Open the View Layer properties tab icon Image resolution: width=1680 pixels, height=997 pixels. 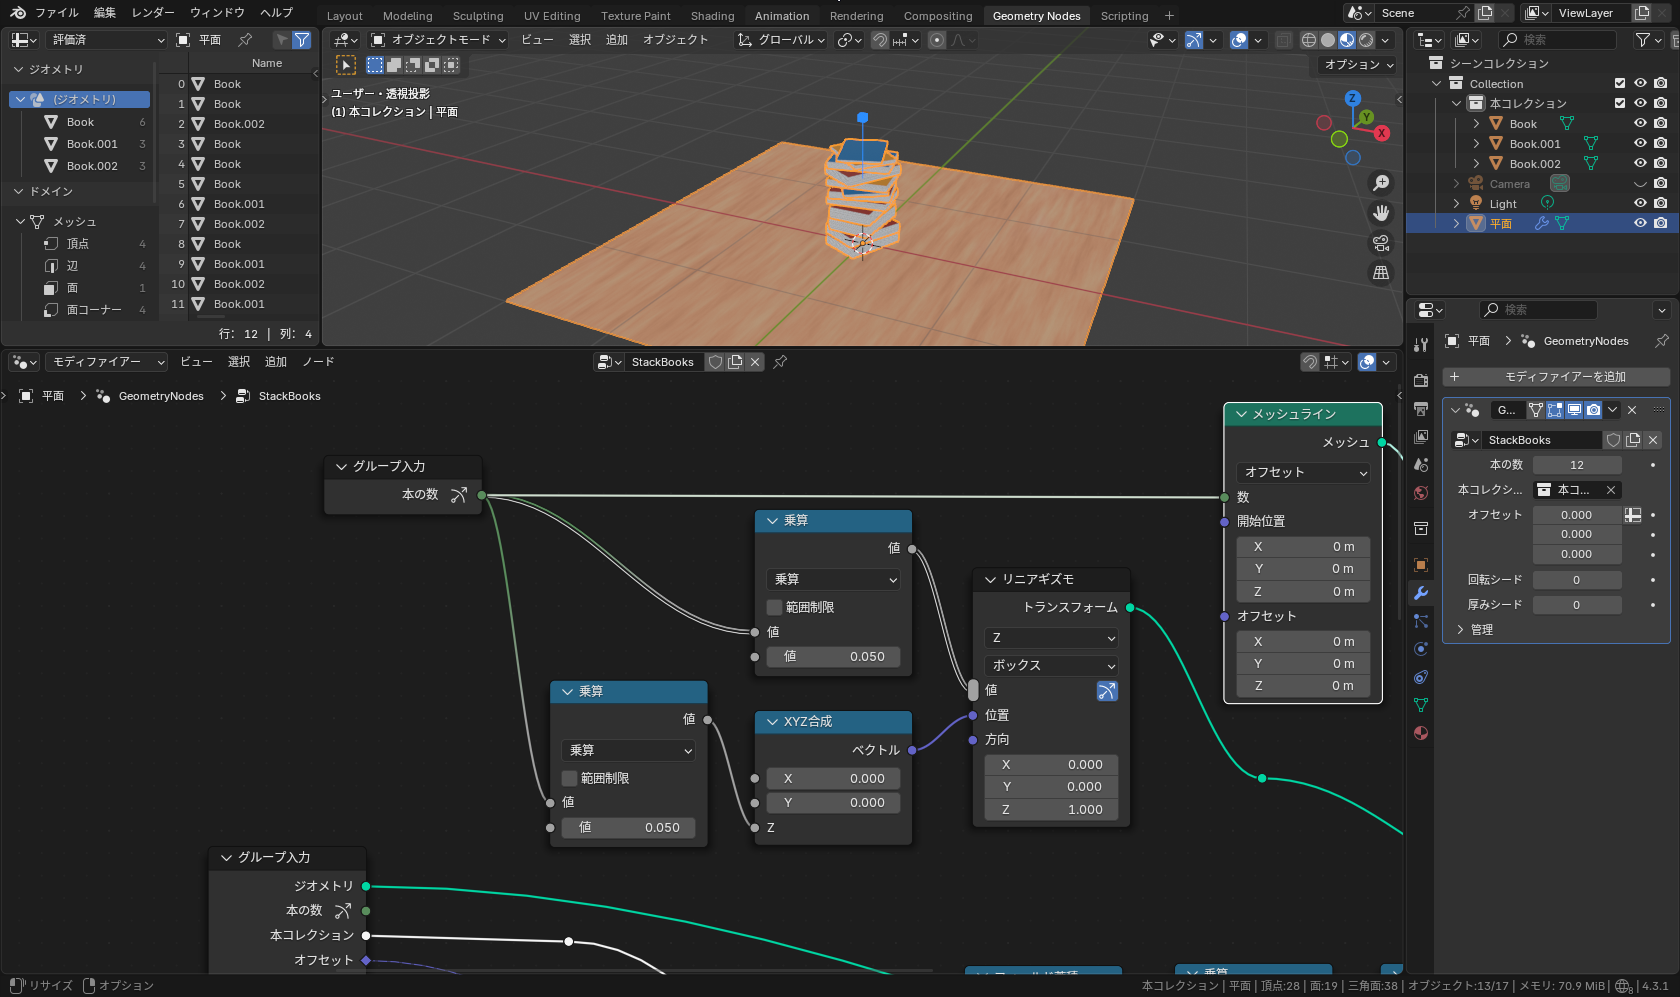(1421, 437)
